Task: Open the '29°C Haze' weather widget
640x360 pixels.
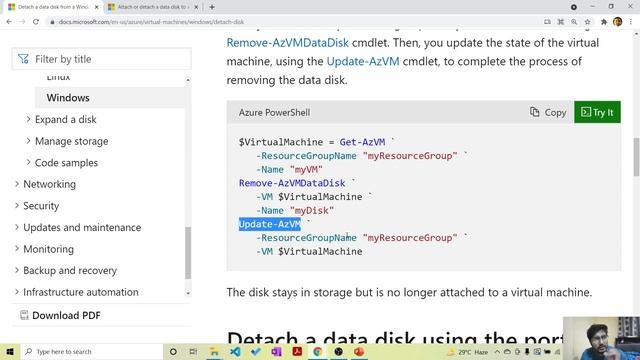Action: coord(468,352)
